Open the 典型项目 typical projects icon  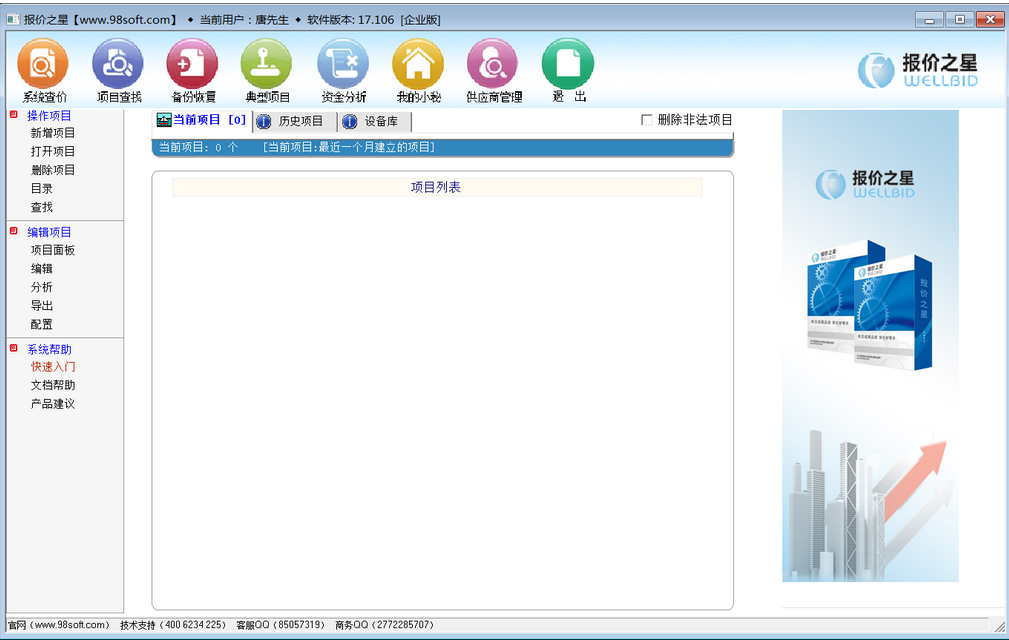267,64
